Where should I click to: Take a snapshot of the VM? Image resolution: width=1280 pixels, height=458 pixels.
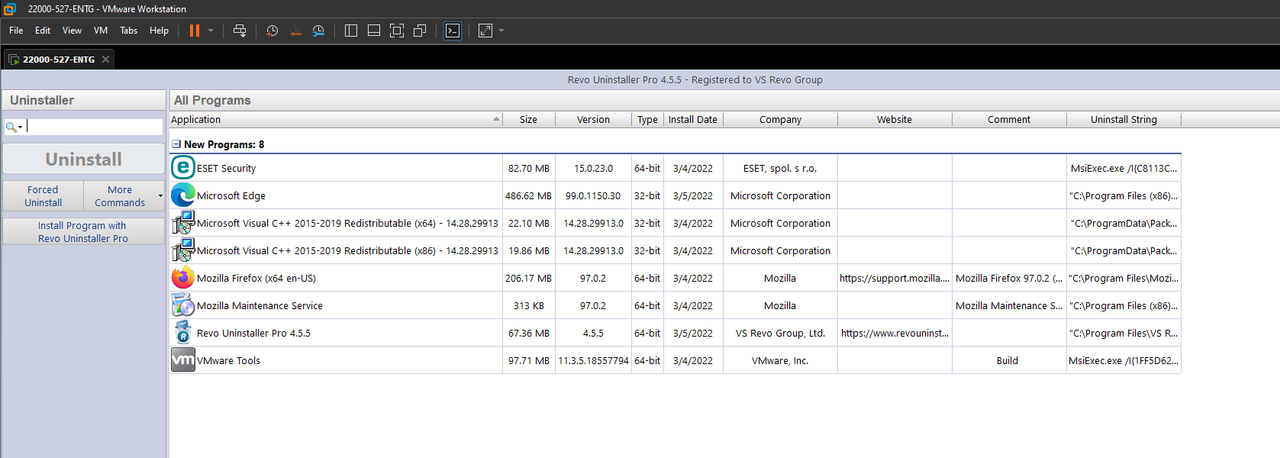[x=273, y=30]
